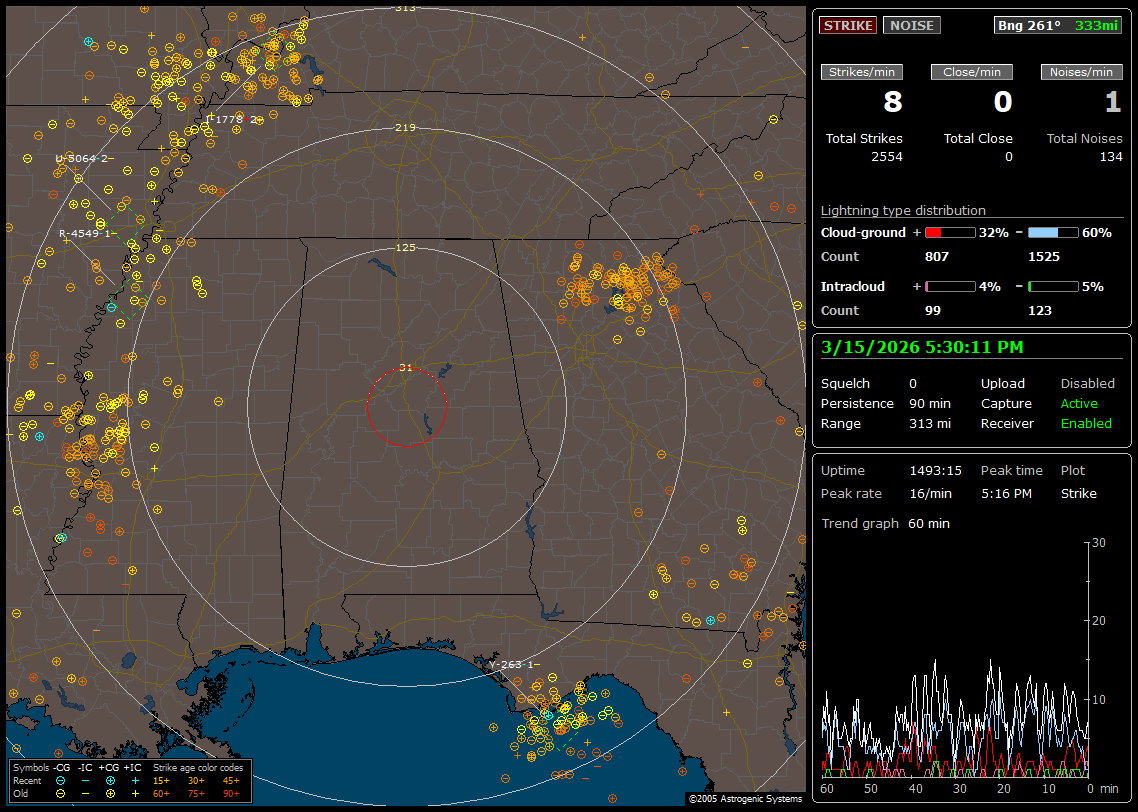The image size is (1138, 812).
Task: Click the storm cell label I-1778-2
Action: pyautogui.click(x=233, y=119)
